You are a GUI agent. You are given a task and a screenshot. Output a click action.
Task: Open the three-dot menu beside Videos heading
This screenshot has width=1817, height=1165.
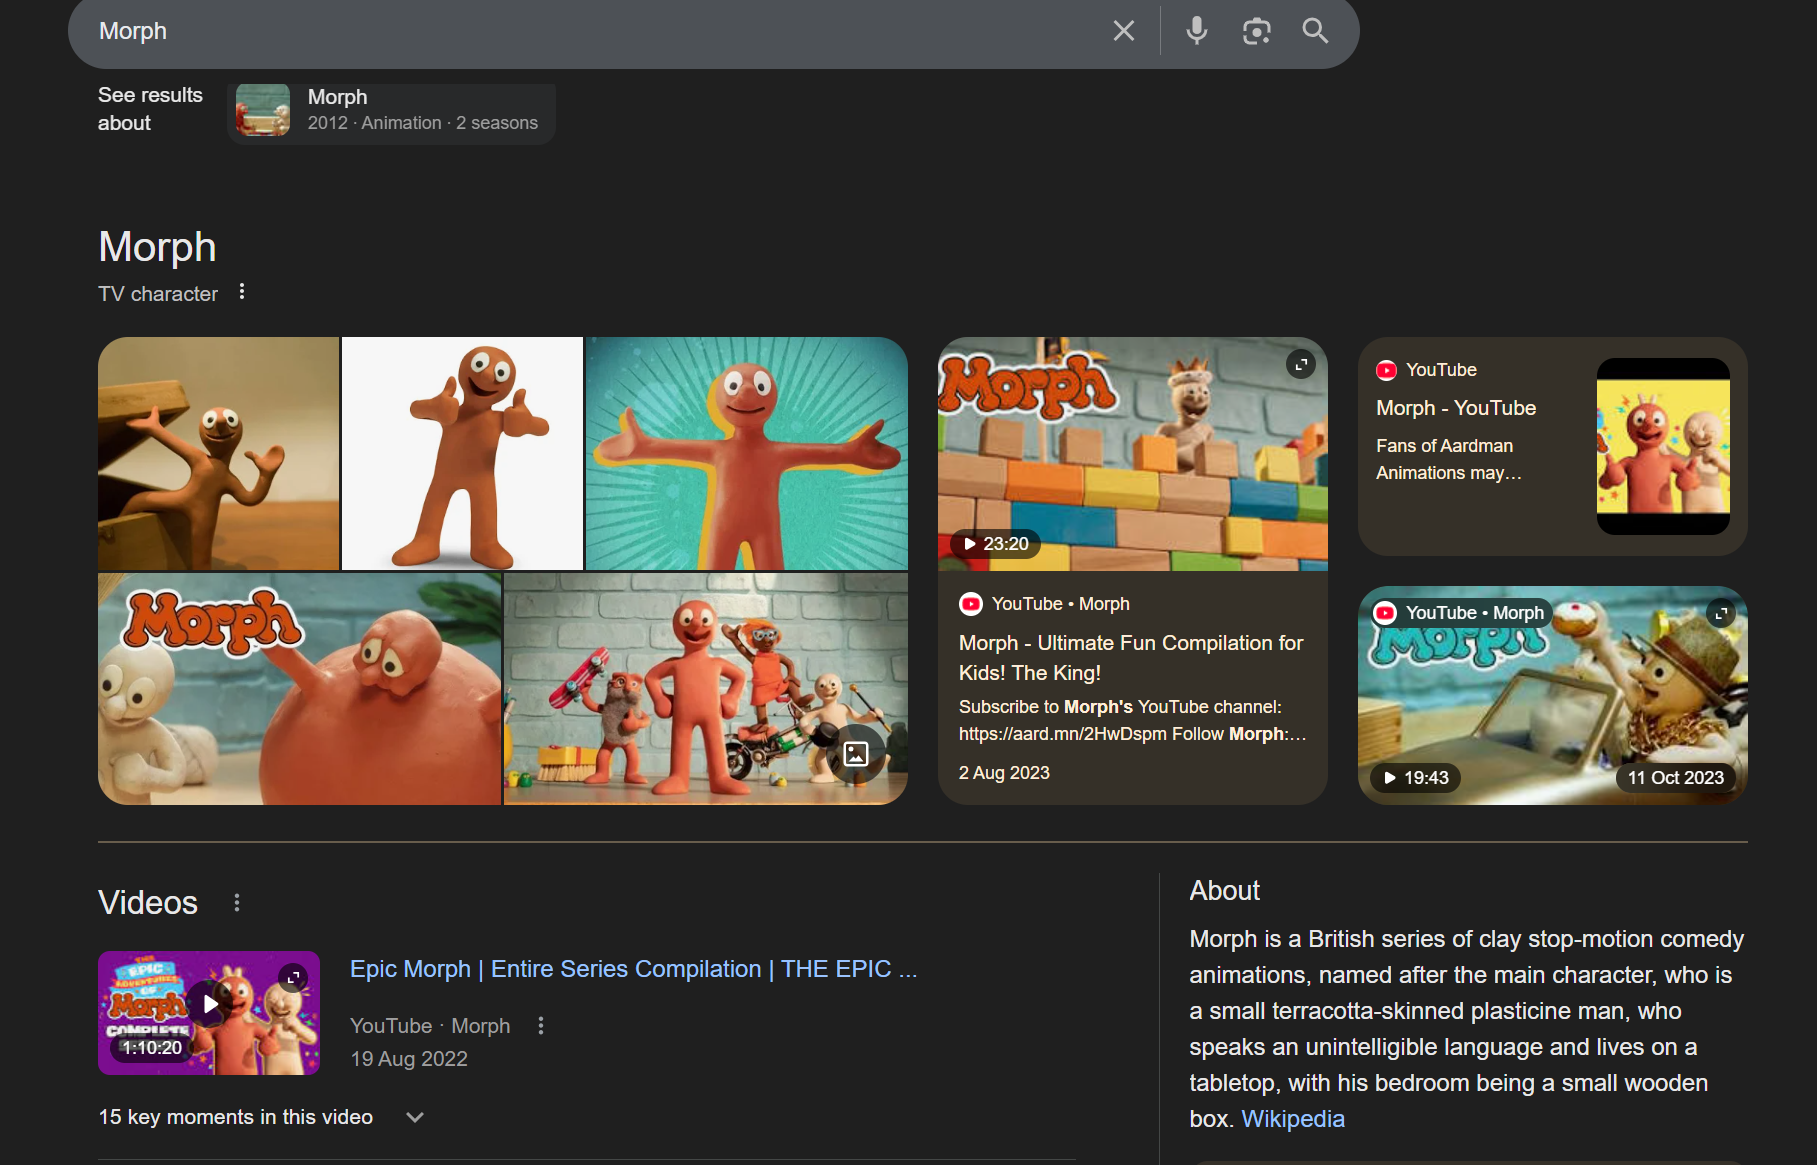pyautogui.click(x=237, y=903)
